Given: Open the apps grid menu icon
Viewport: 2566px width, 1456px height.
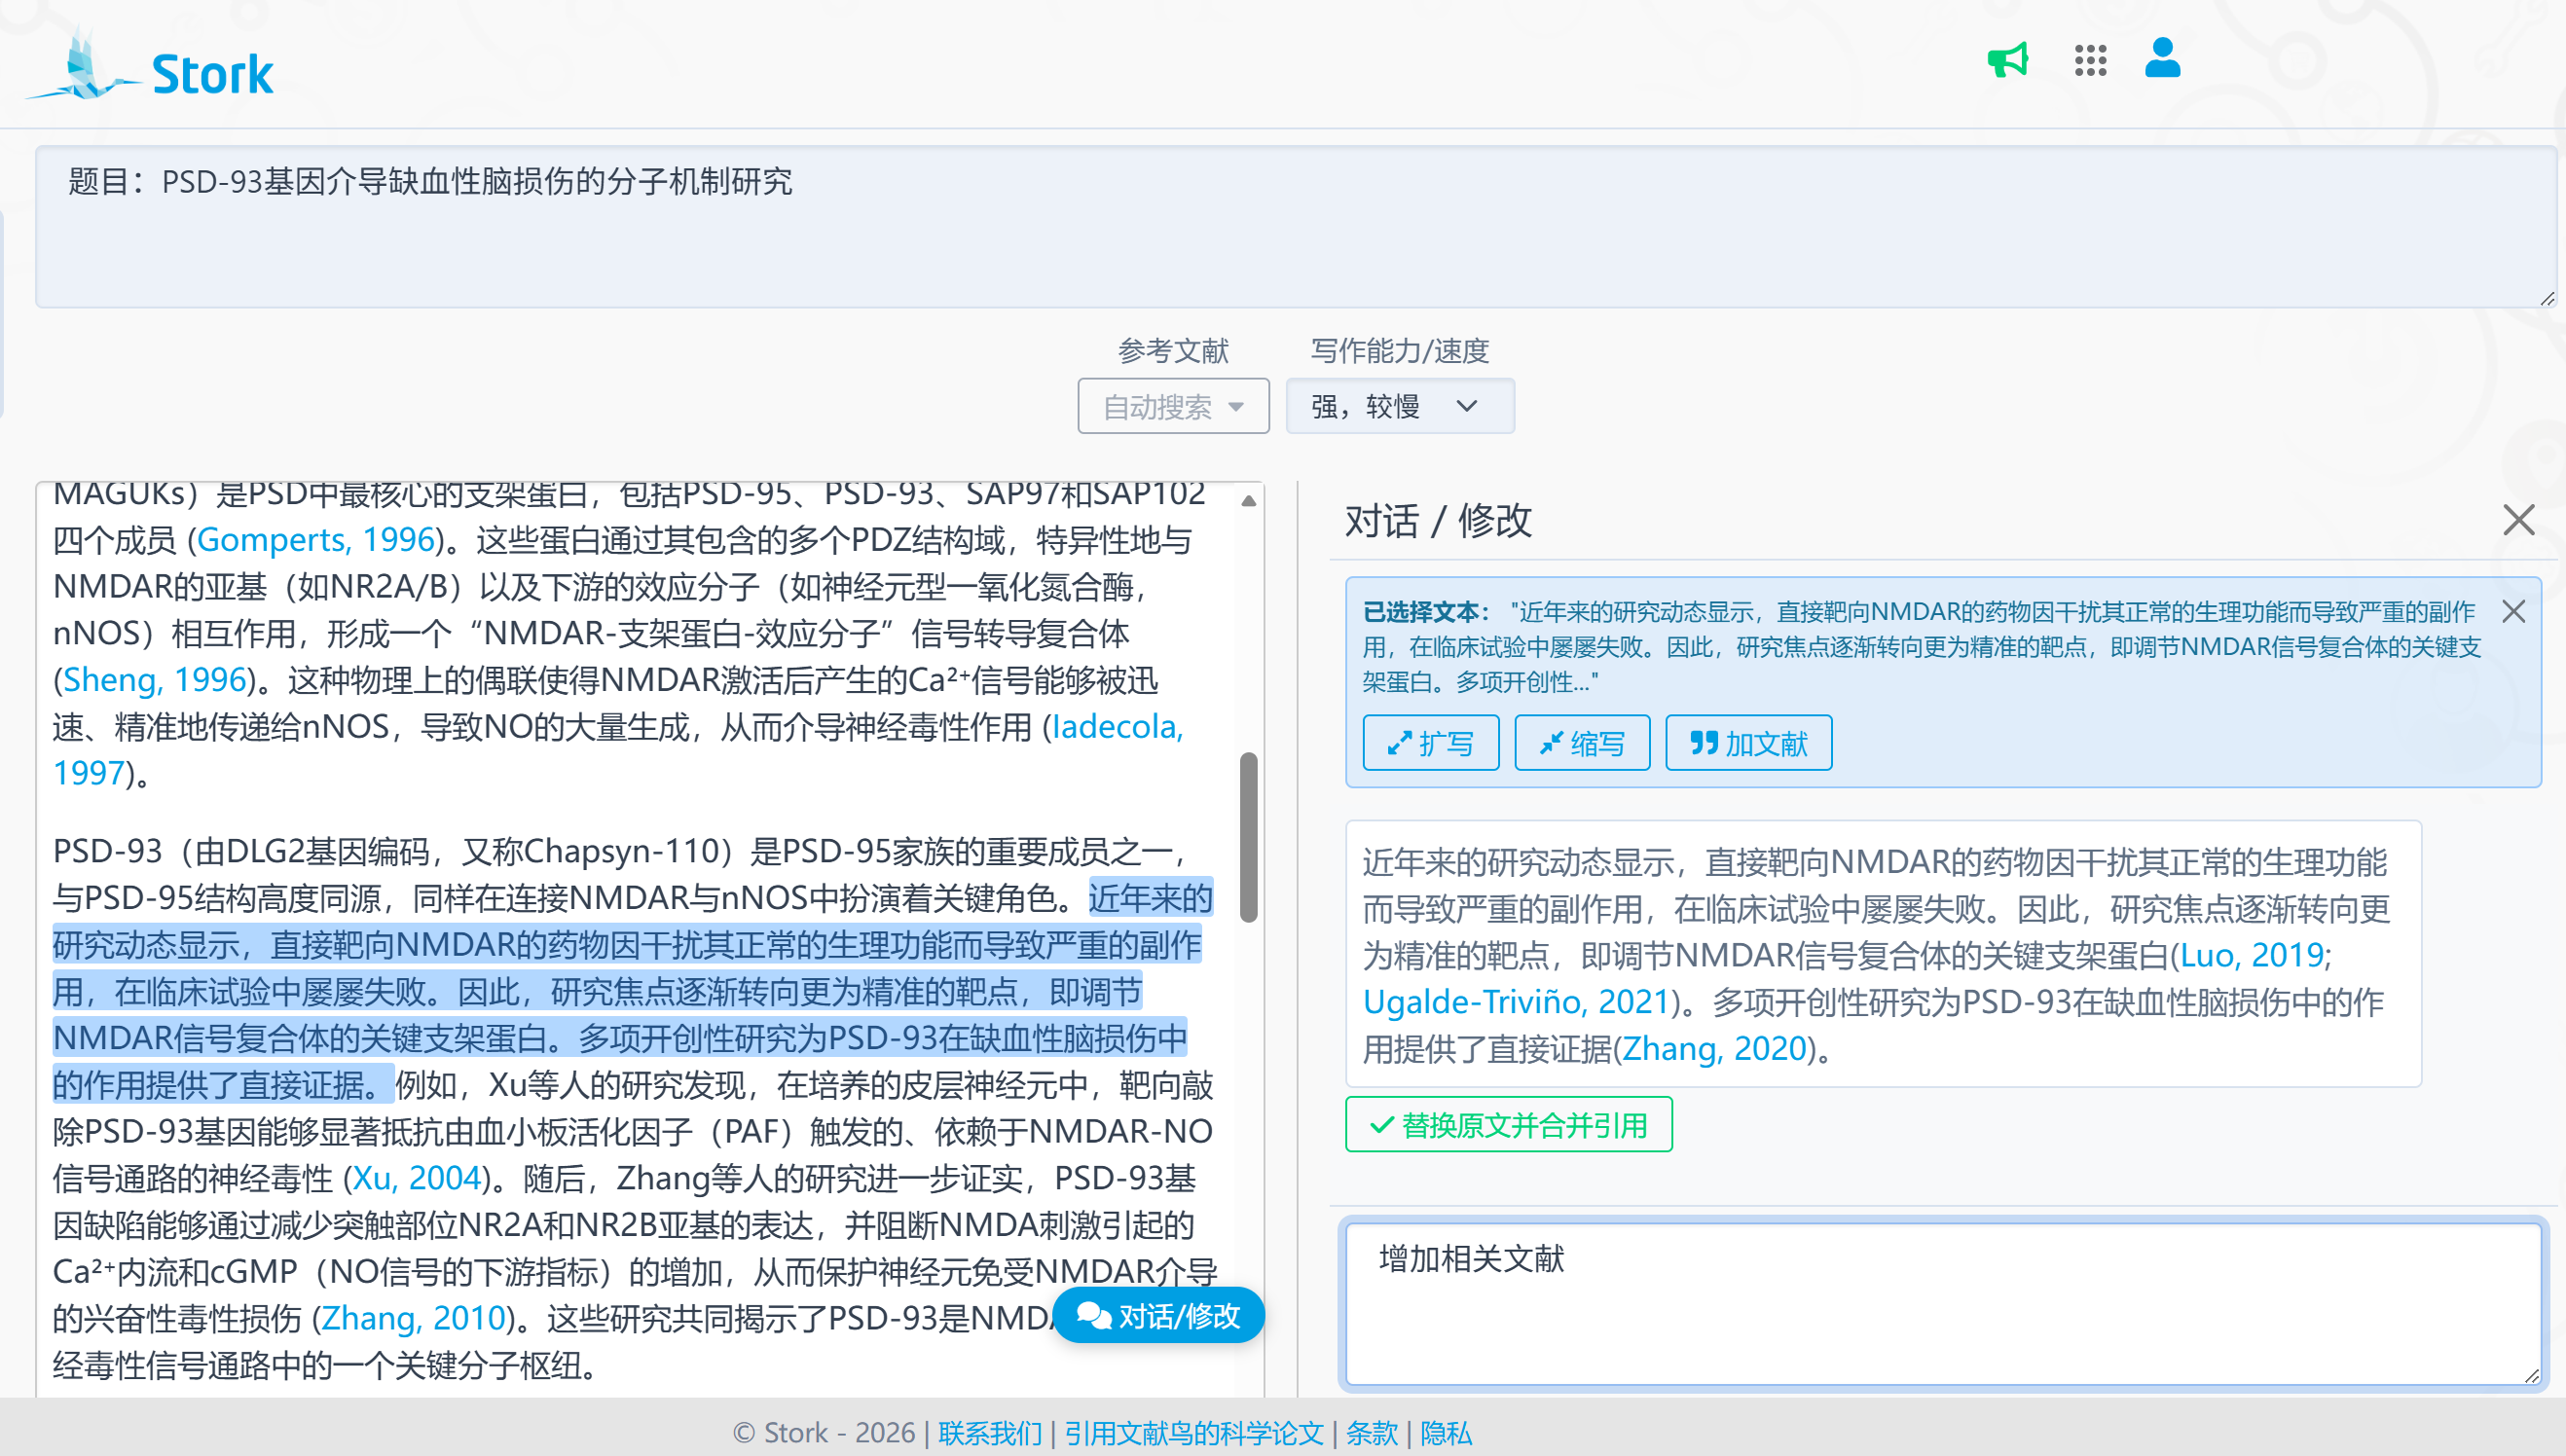Looking at the screenshot, I should [2090, 60].
